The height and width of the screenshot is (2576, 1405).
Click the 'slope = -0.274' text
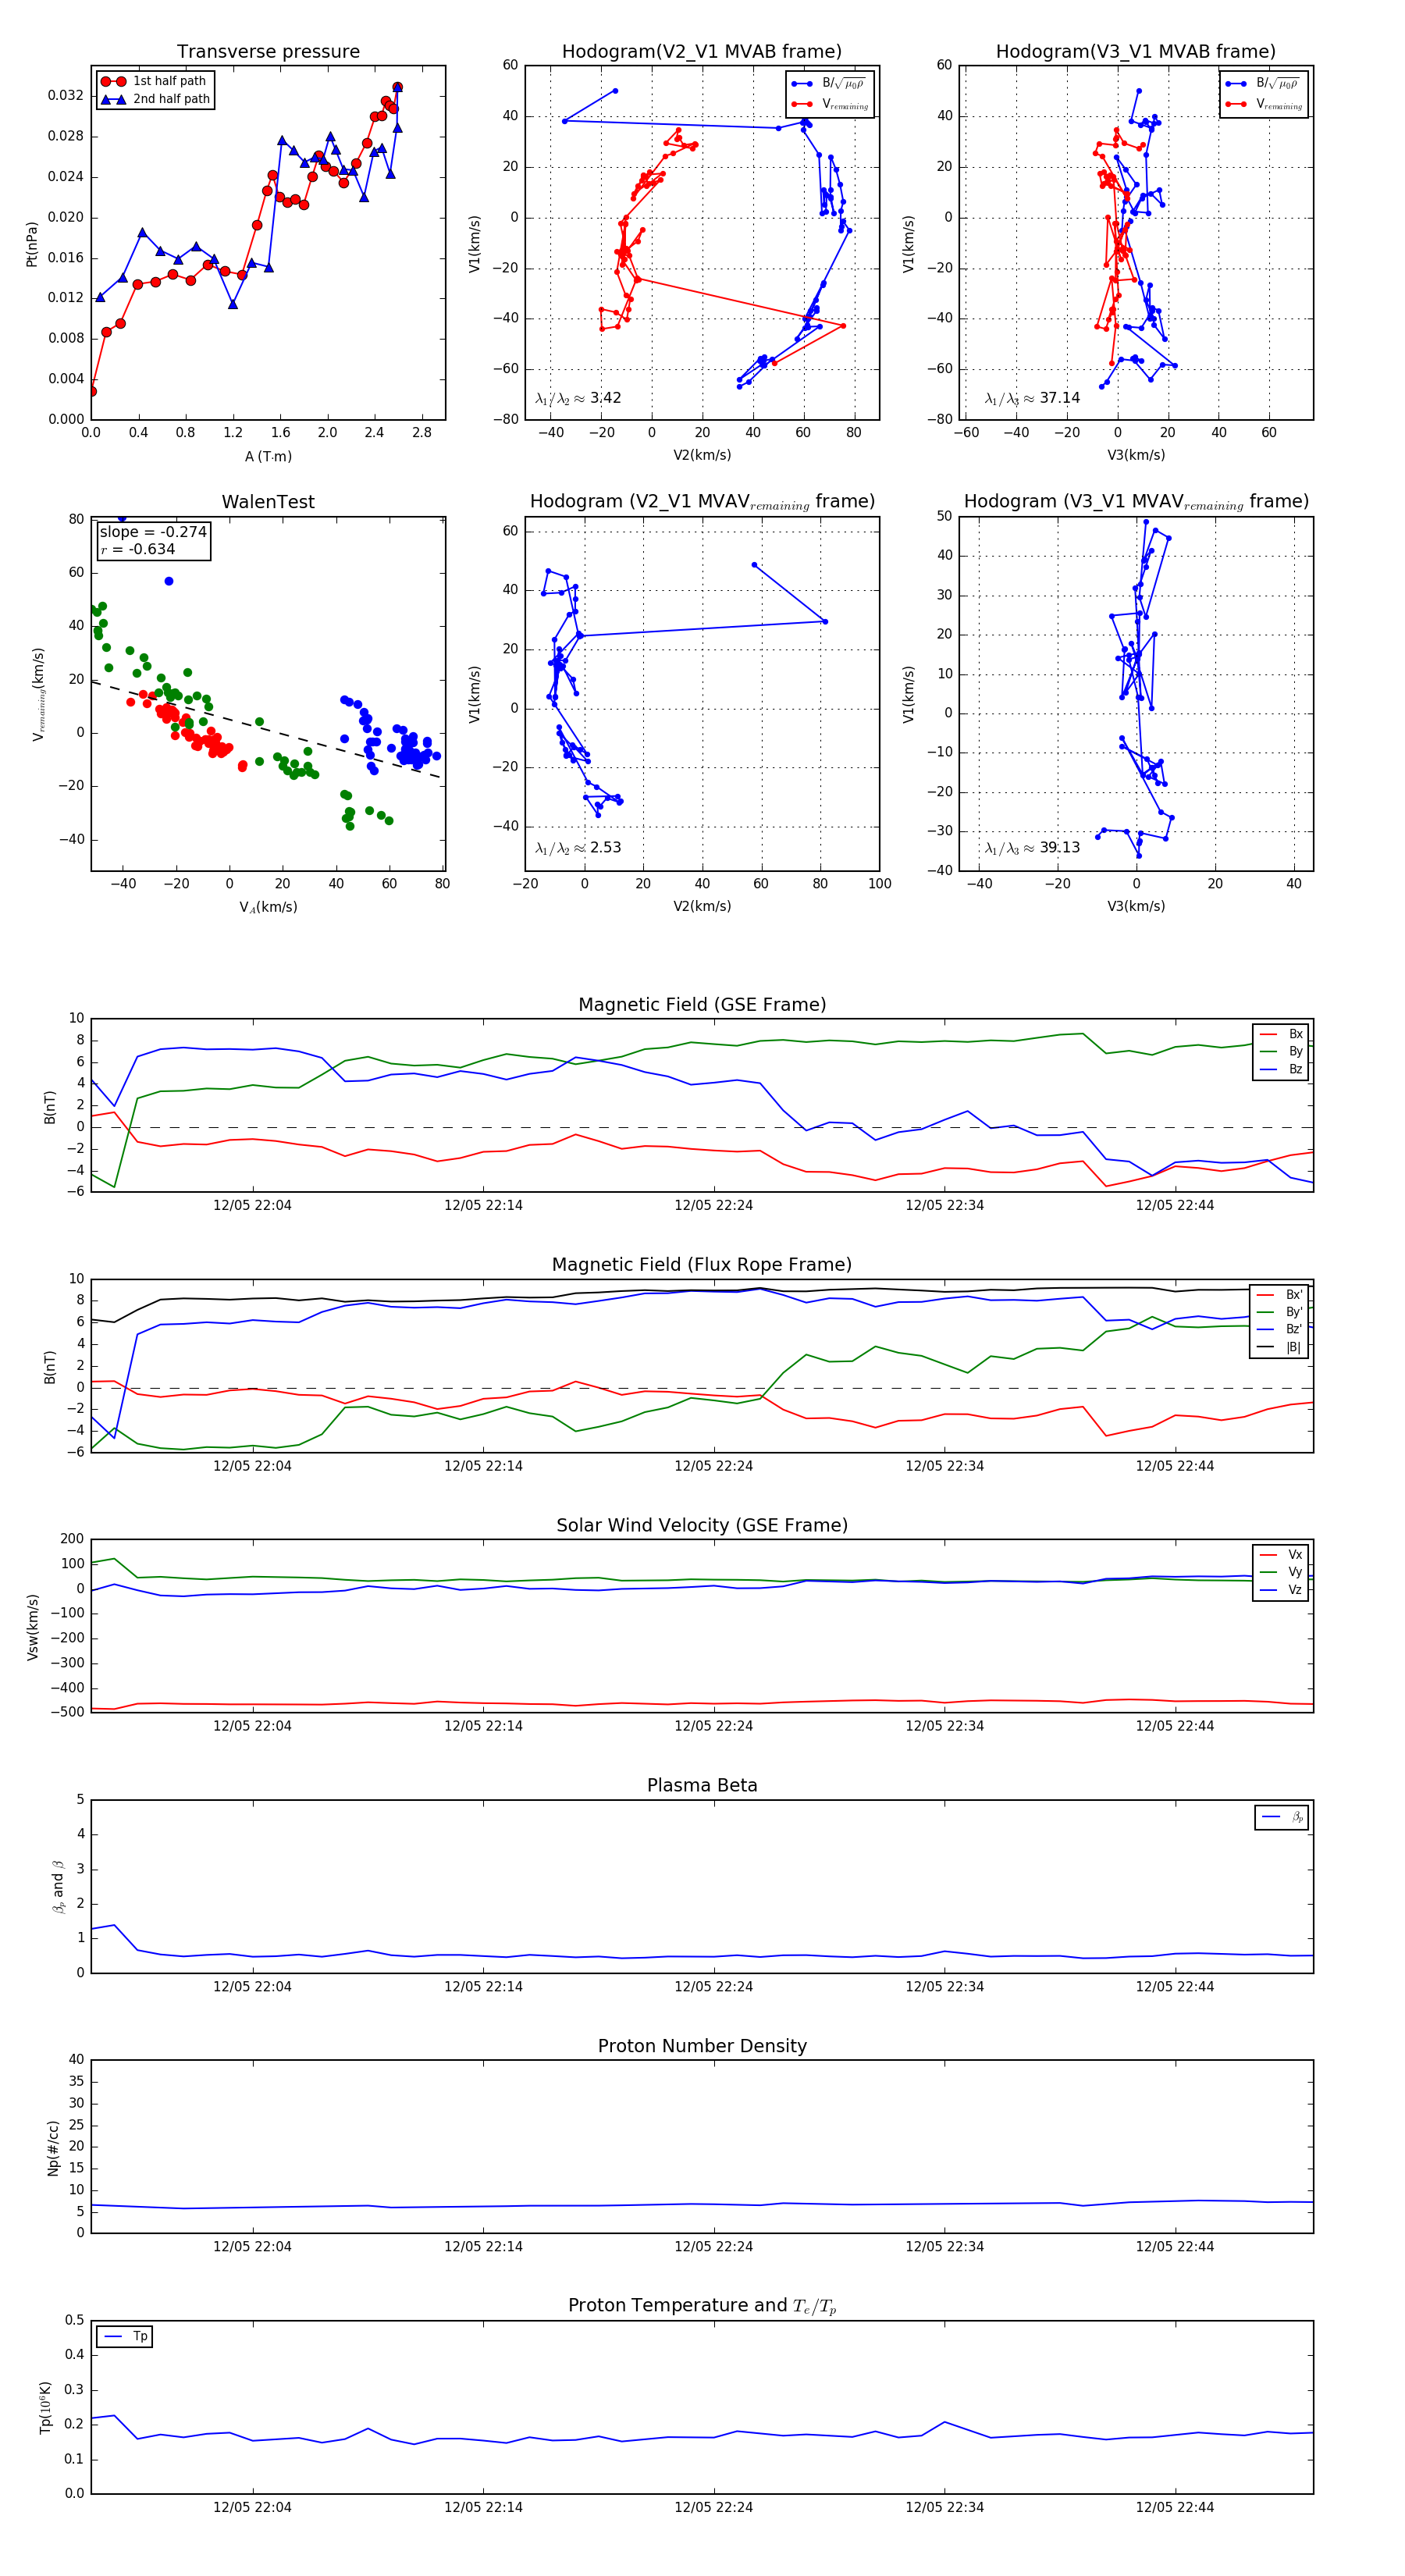(x=153, y=532)
